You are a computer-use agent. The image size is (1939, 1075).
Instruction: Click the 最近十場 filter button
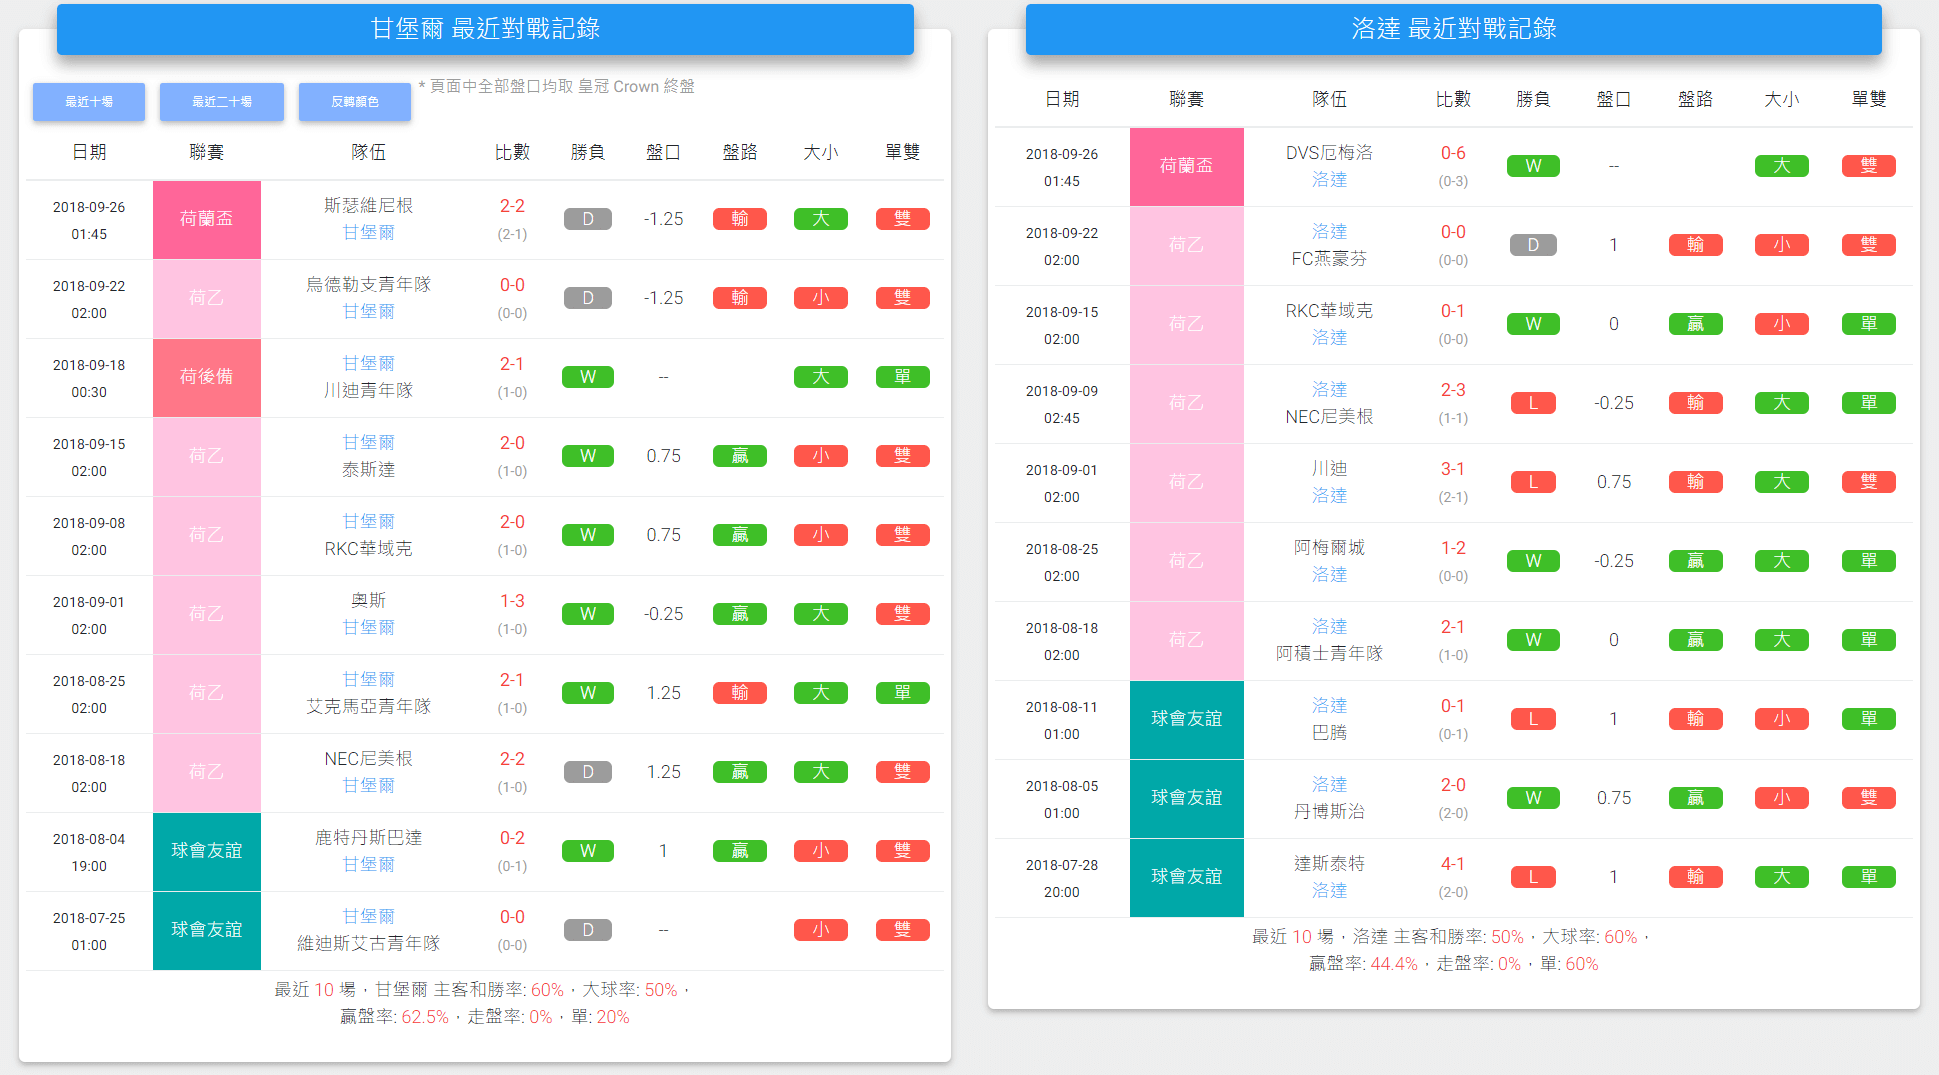click(89, 101)
